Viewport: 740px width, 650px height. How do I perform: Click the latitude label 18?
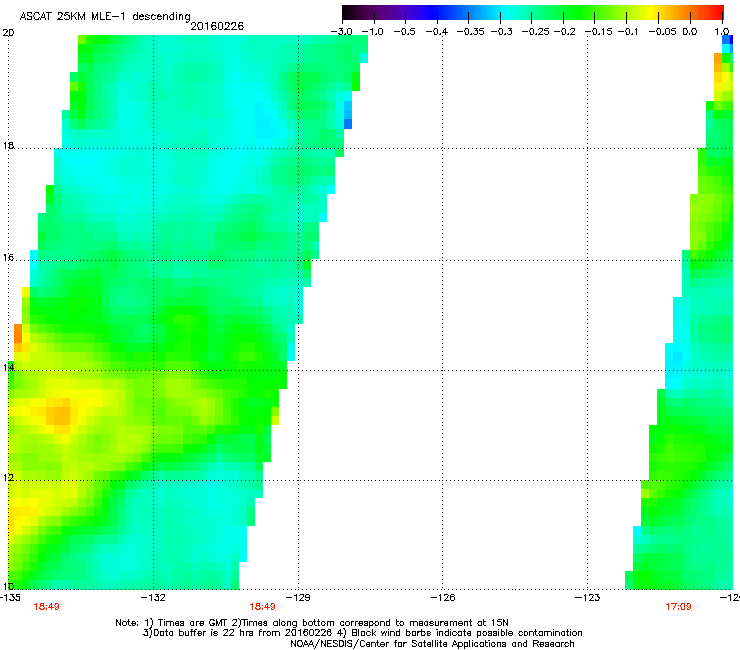pyautogui.click(x=8, y=146)
